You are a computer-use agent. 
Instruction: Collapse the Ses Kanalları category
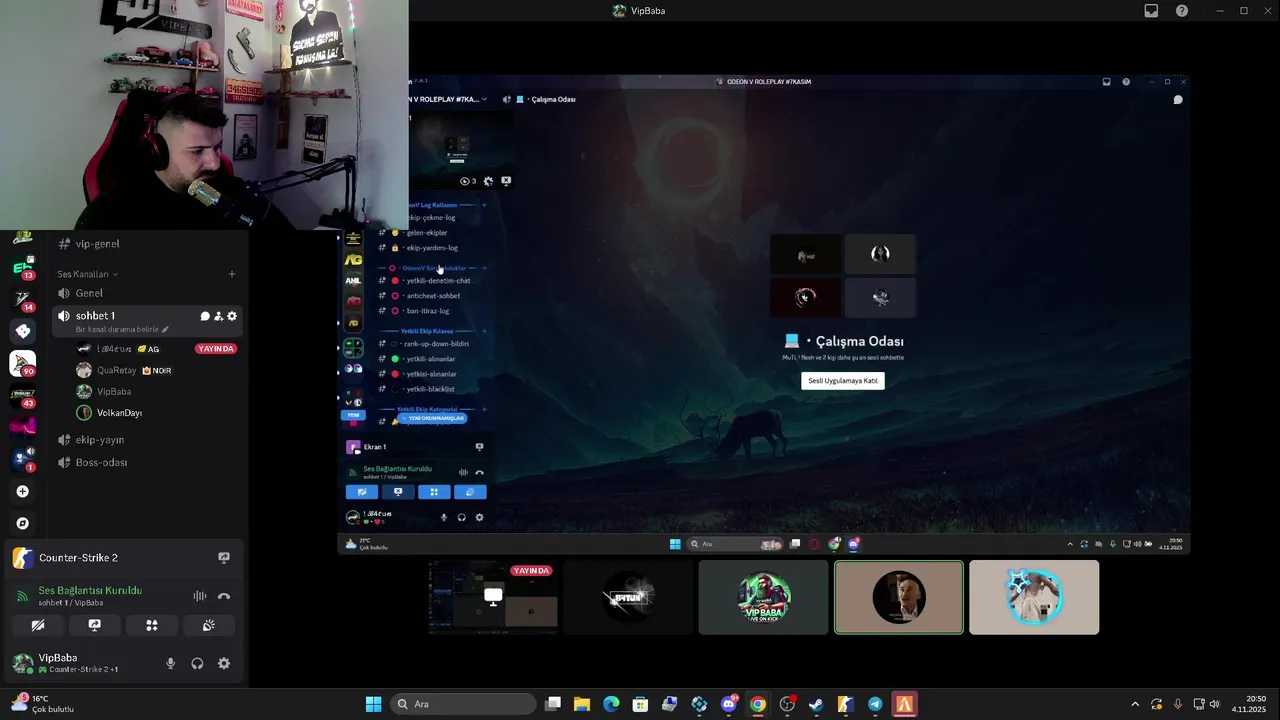tap(87, 274)
